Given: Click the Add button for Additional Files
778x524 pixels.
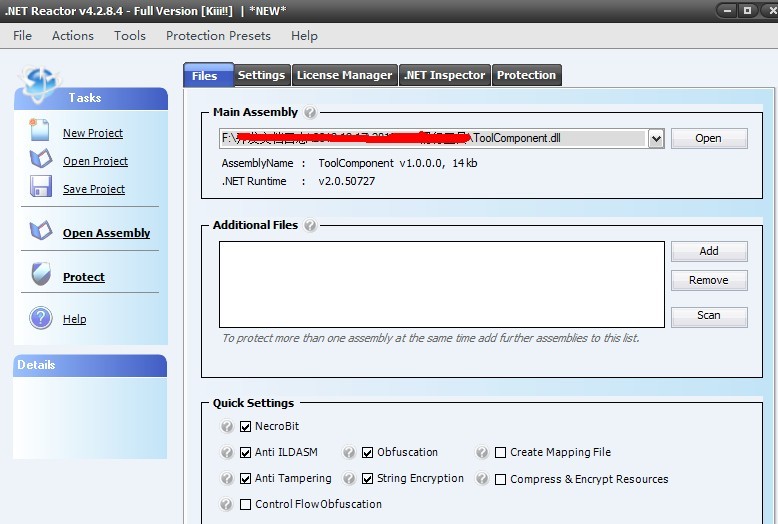Looking at the screenshot, I should pyautogui.click(x=709, y=251).
